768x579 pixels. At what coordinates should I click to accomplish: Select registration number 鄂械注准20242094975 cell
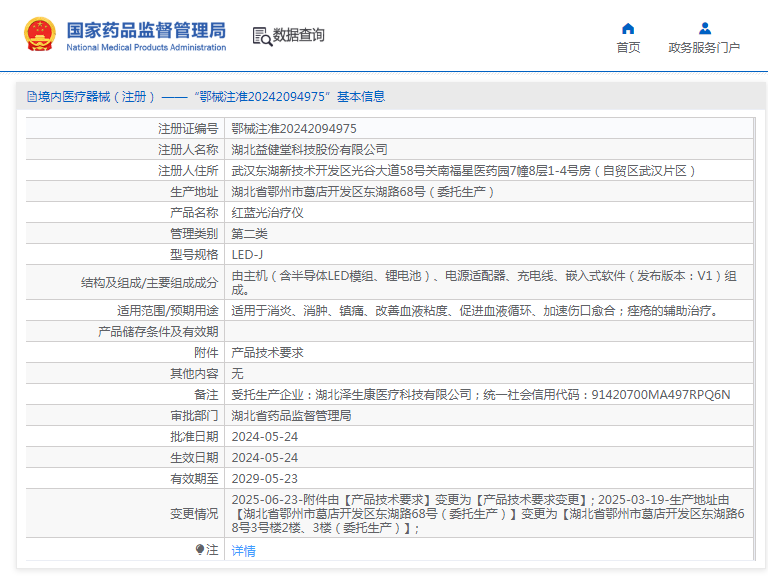tap(294, 128)
